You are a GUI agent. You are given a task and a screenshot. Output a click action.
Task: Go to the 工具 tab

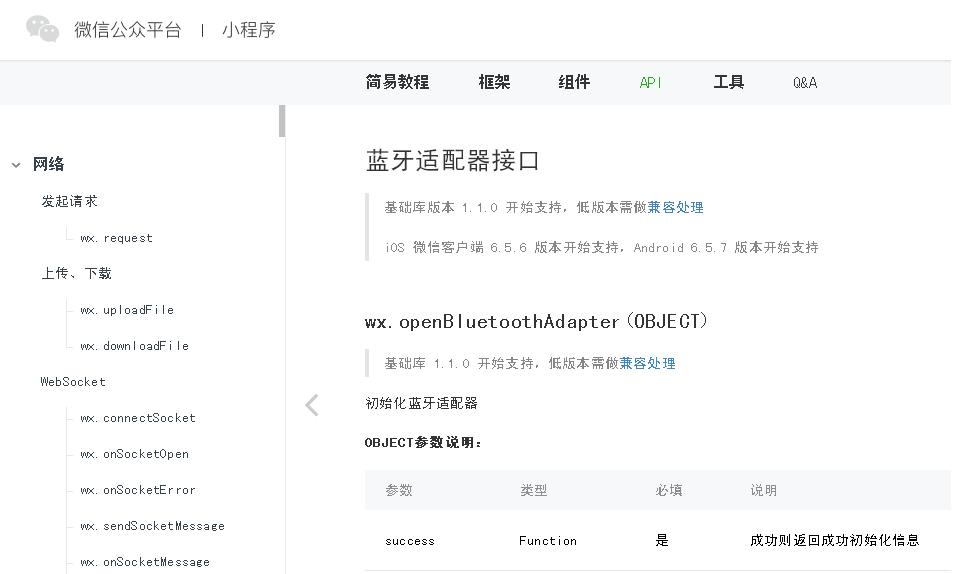click(729, 83)
